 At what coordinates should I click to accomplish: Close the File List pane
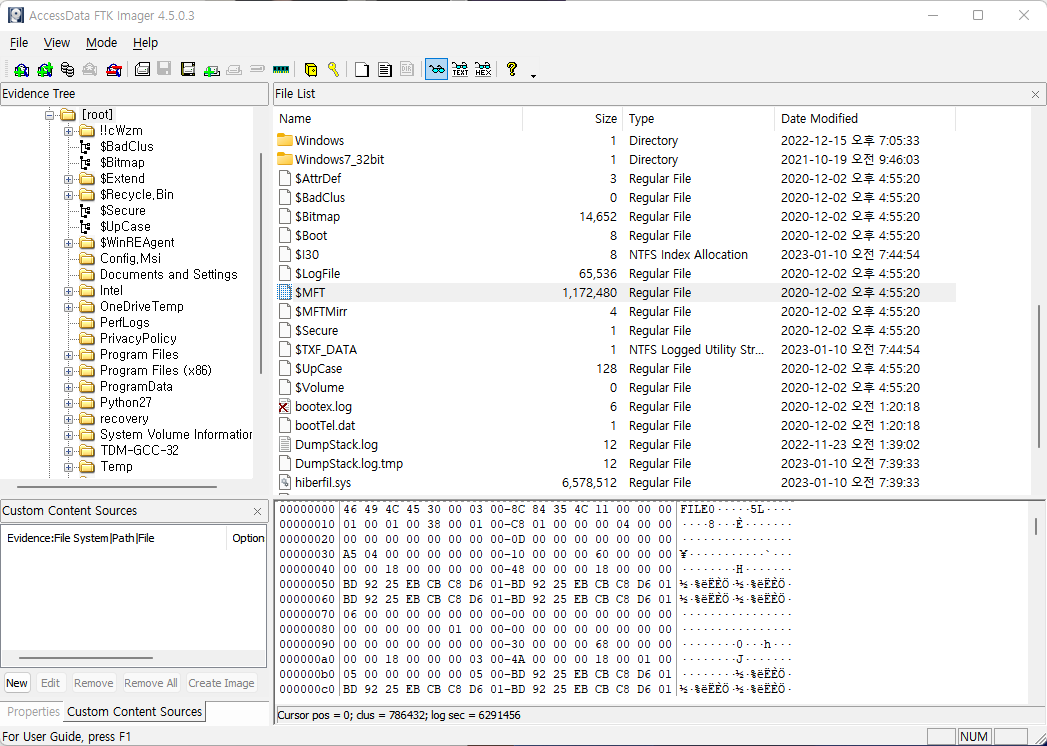(x=1035, y=95)
